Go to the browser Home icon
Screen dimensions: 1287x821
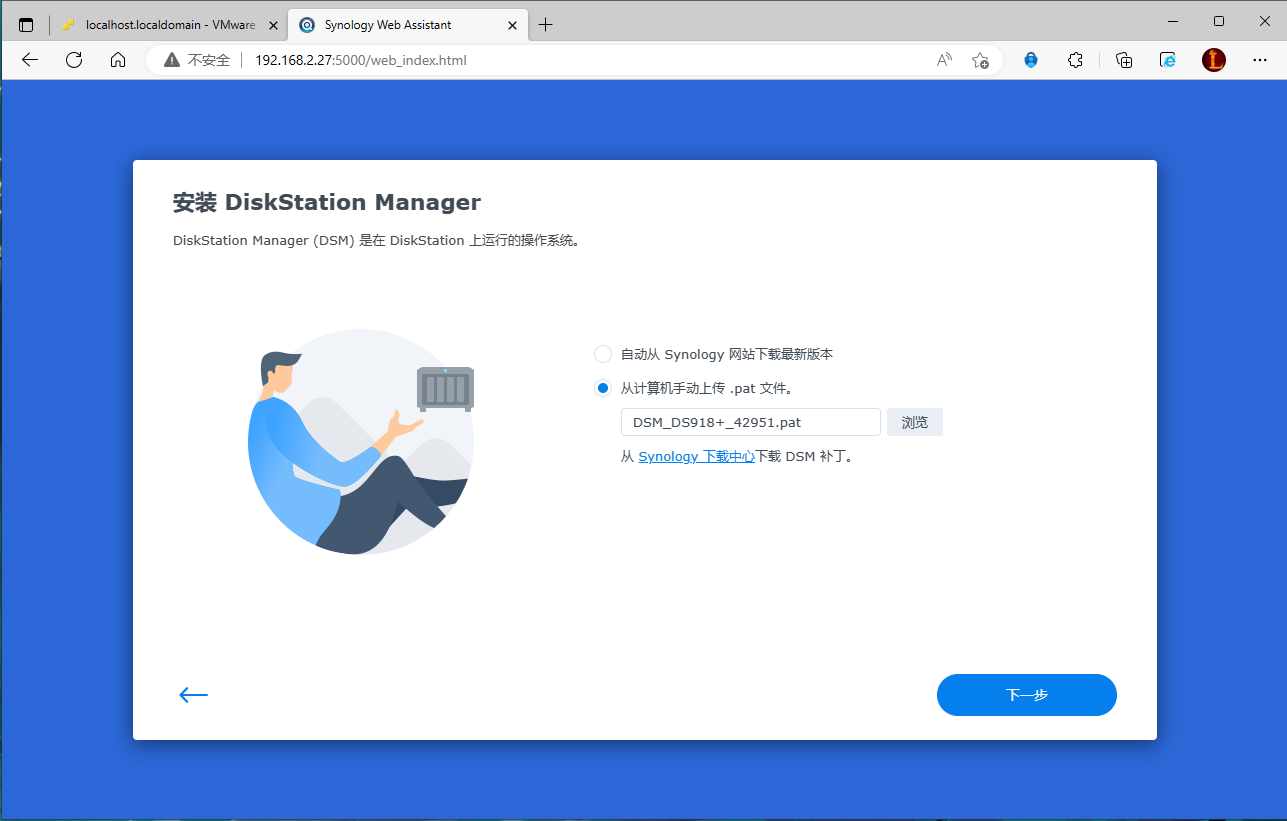click(x=118, y=60)
